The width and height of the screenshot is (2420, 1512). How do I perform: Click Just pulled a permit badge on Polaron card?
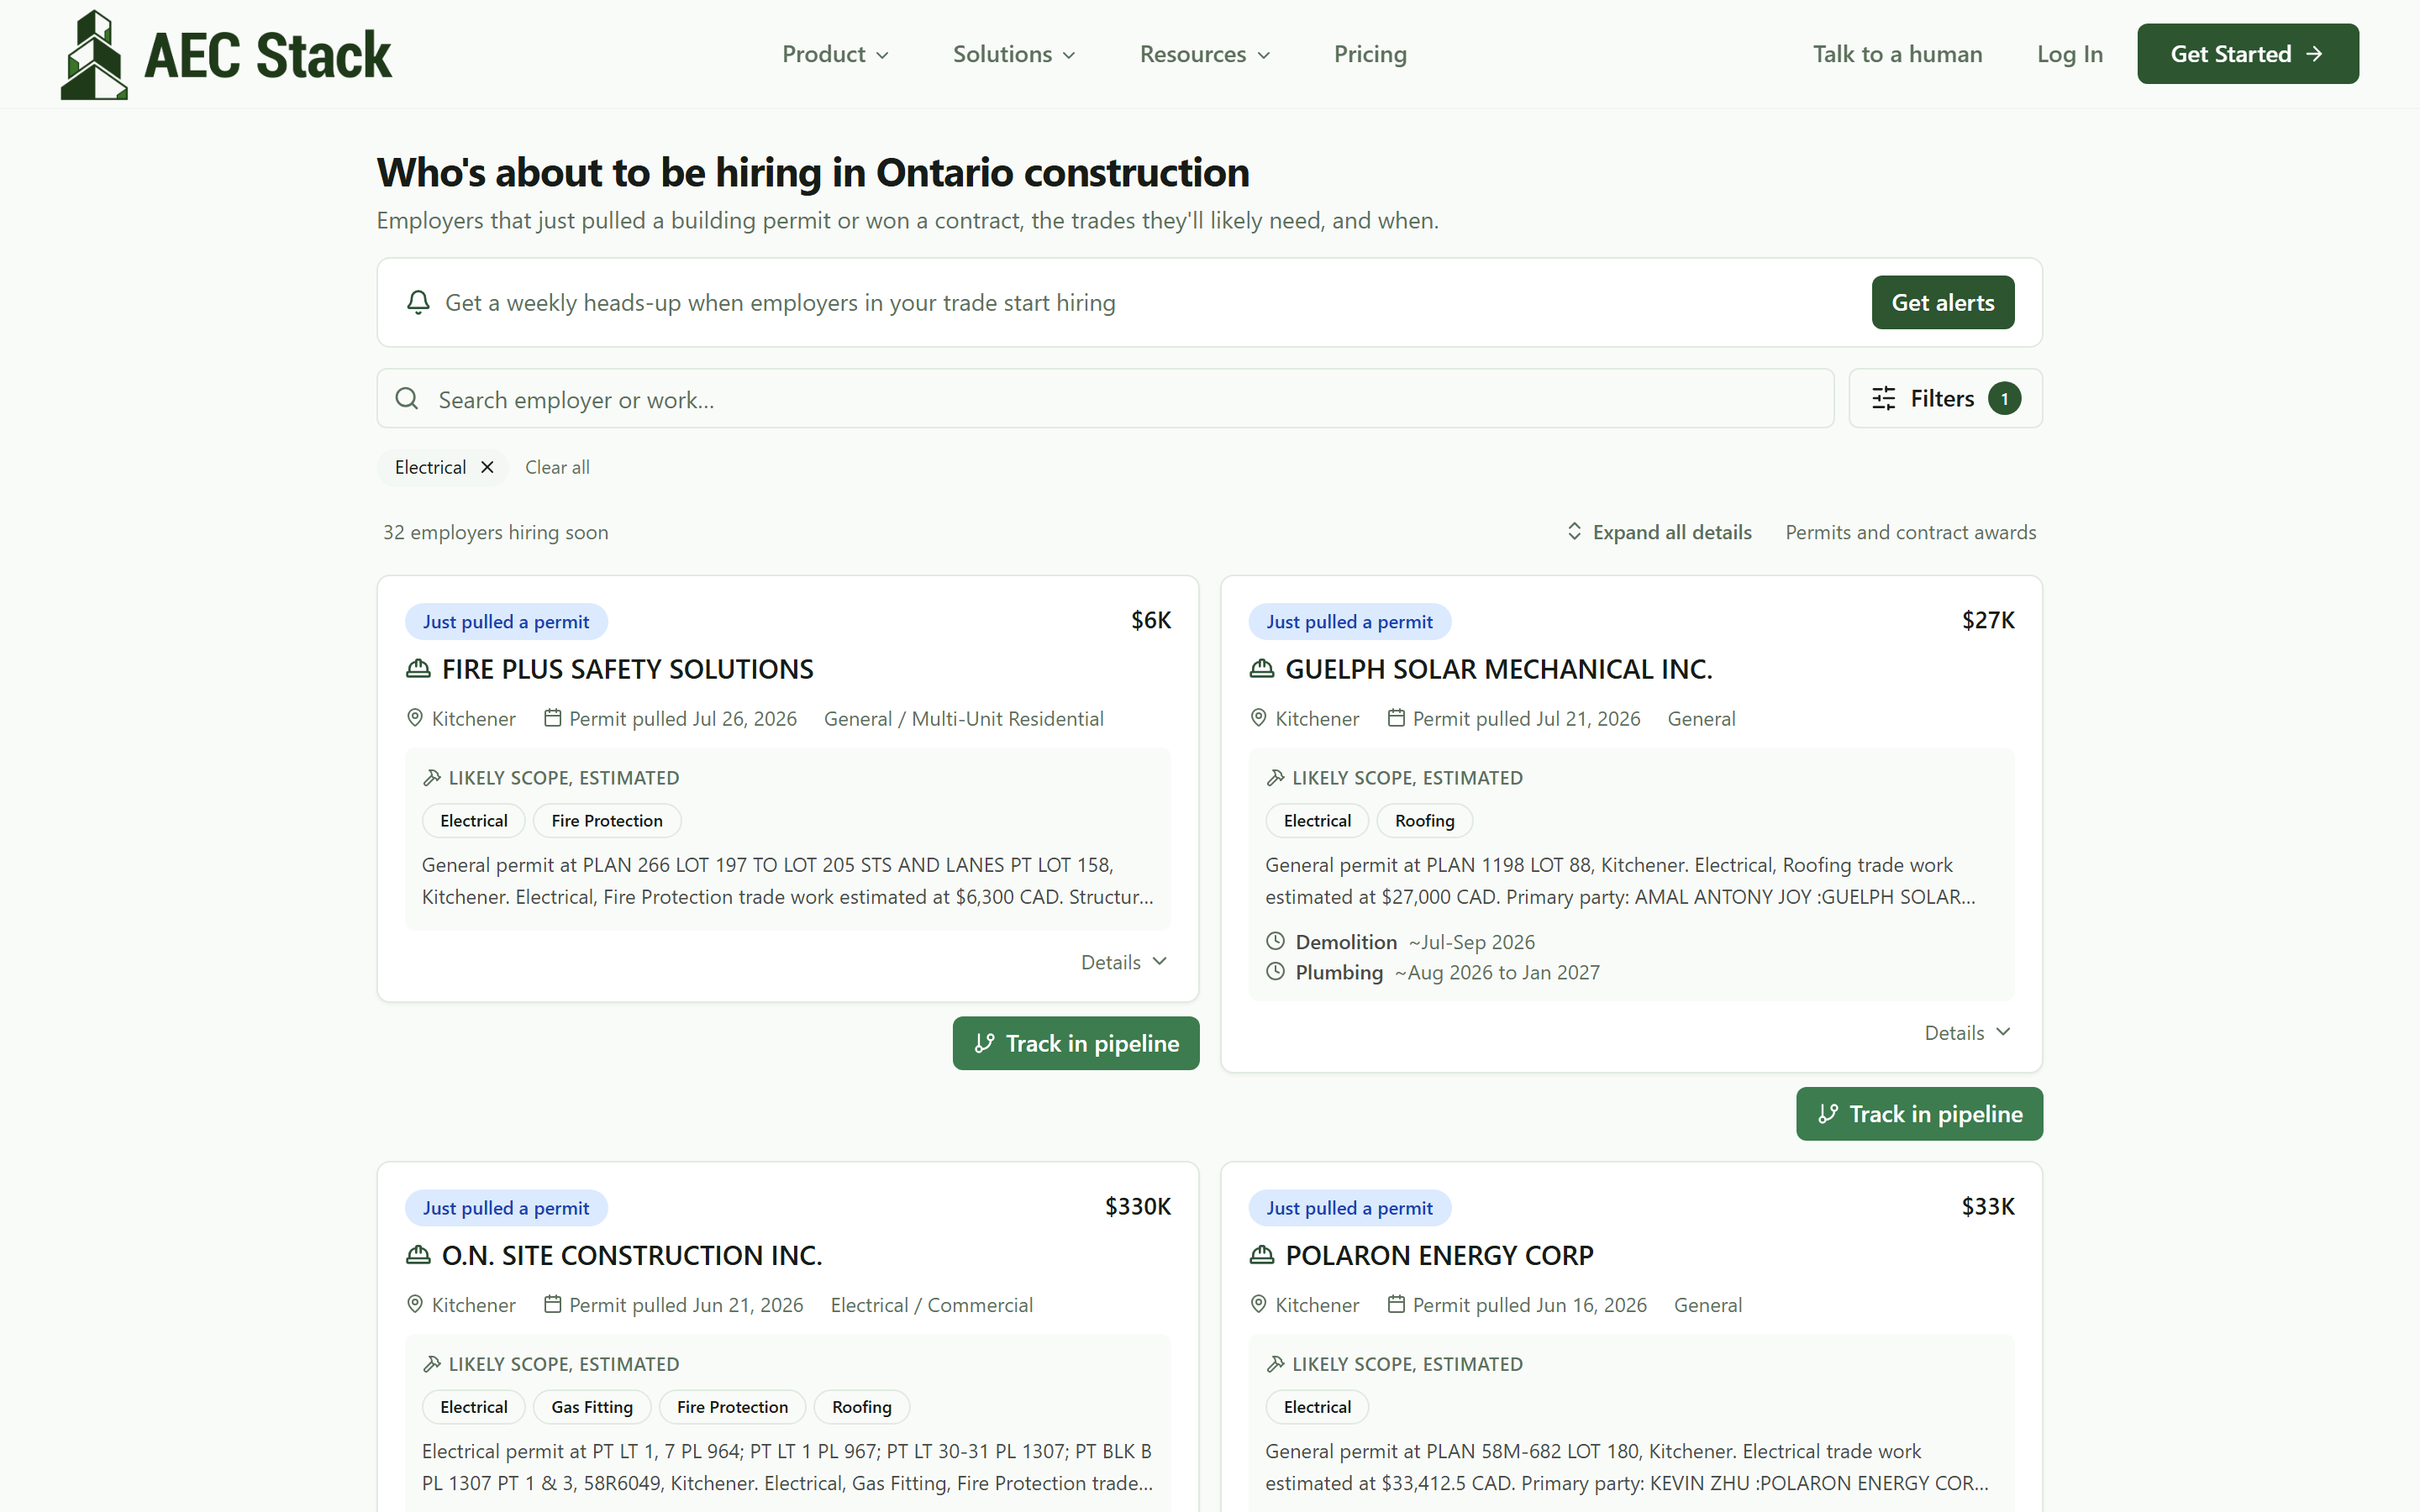(x=1350, y=1207)
